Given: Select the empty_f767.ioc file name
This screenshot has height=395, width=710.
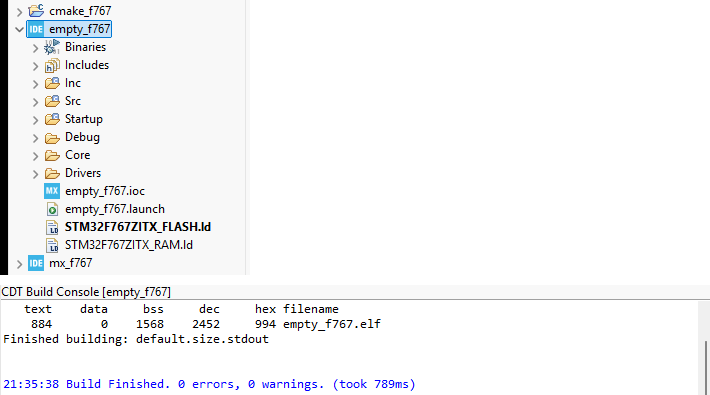Looking at the screenshot, I should click(105, 191).
